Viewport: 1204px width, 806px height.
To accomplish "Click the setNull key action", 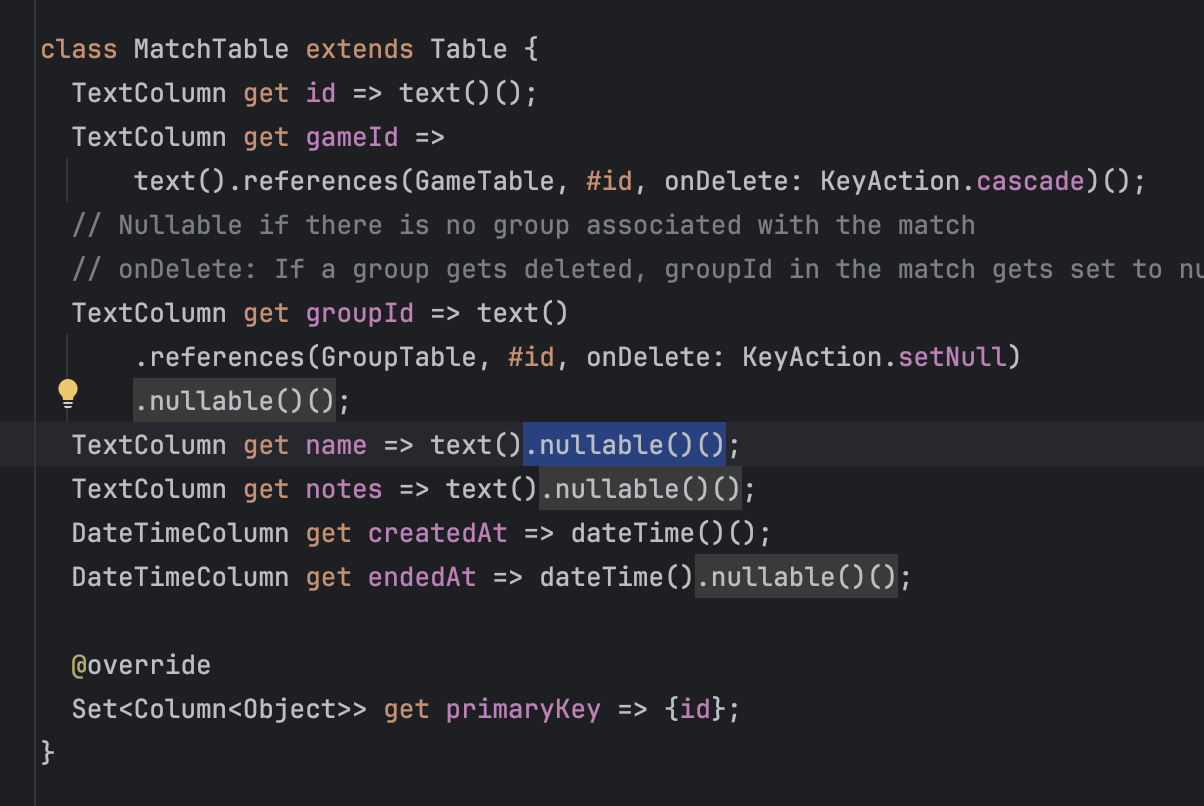I will tap(951, 357).
